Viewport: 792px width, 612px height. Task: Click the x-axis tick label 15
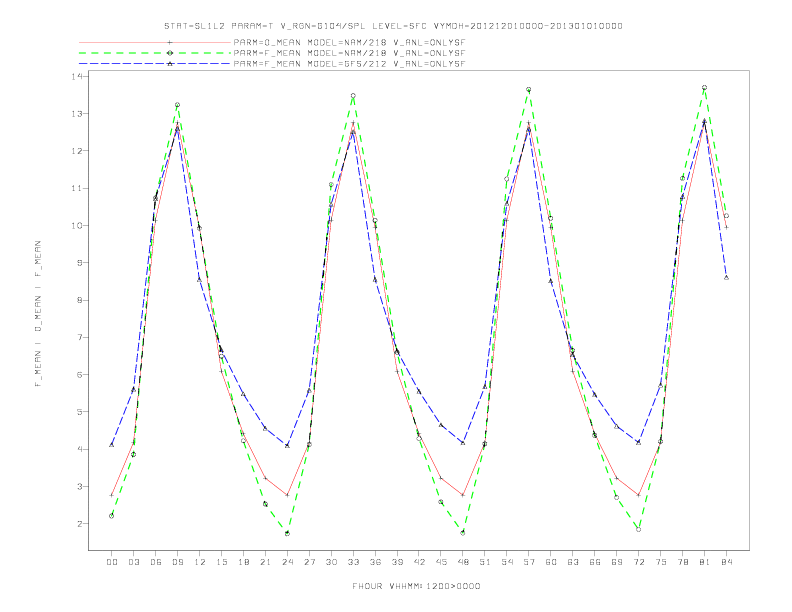click(221, 562)
